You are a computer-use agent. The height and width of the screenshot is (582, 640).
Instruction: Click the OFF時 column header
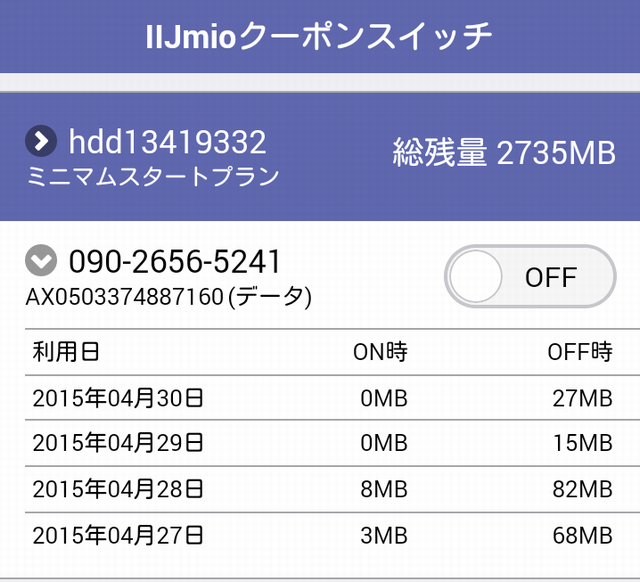click(x=580, y=352)
